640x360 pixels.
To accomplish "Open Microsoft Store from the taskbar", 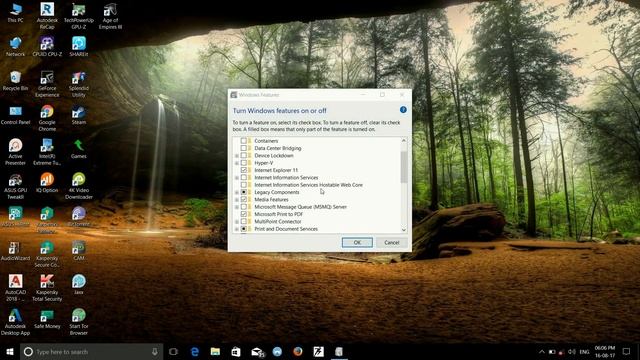I will coord(236,351).
